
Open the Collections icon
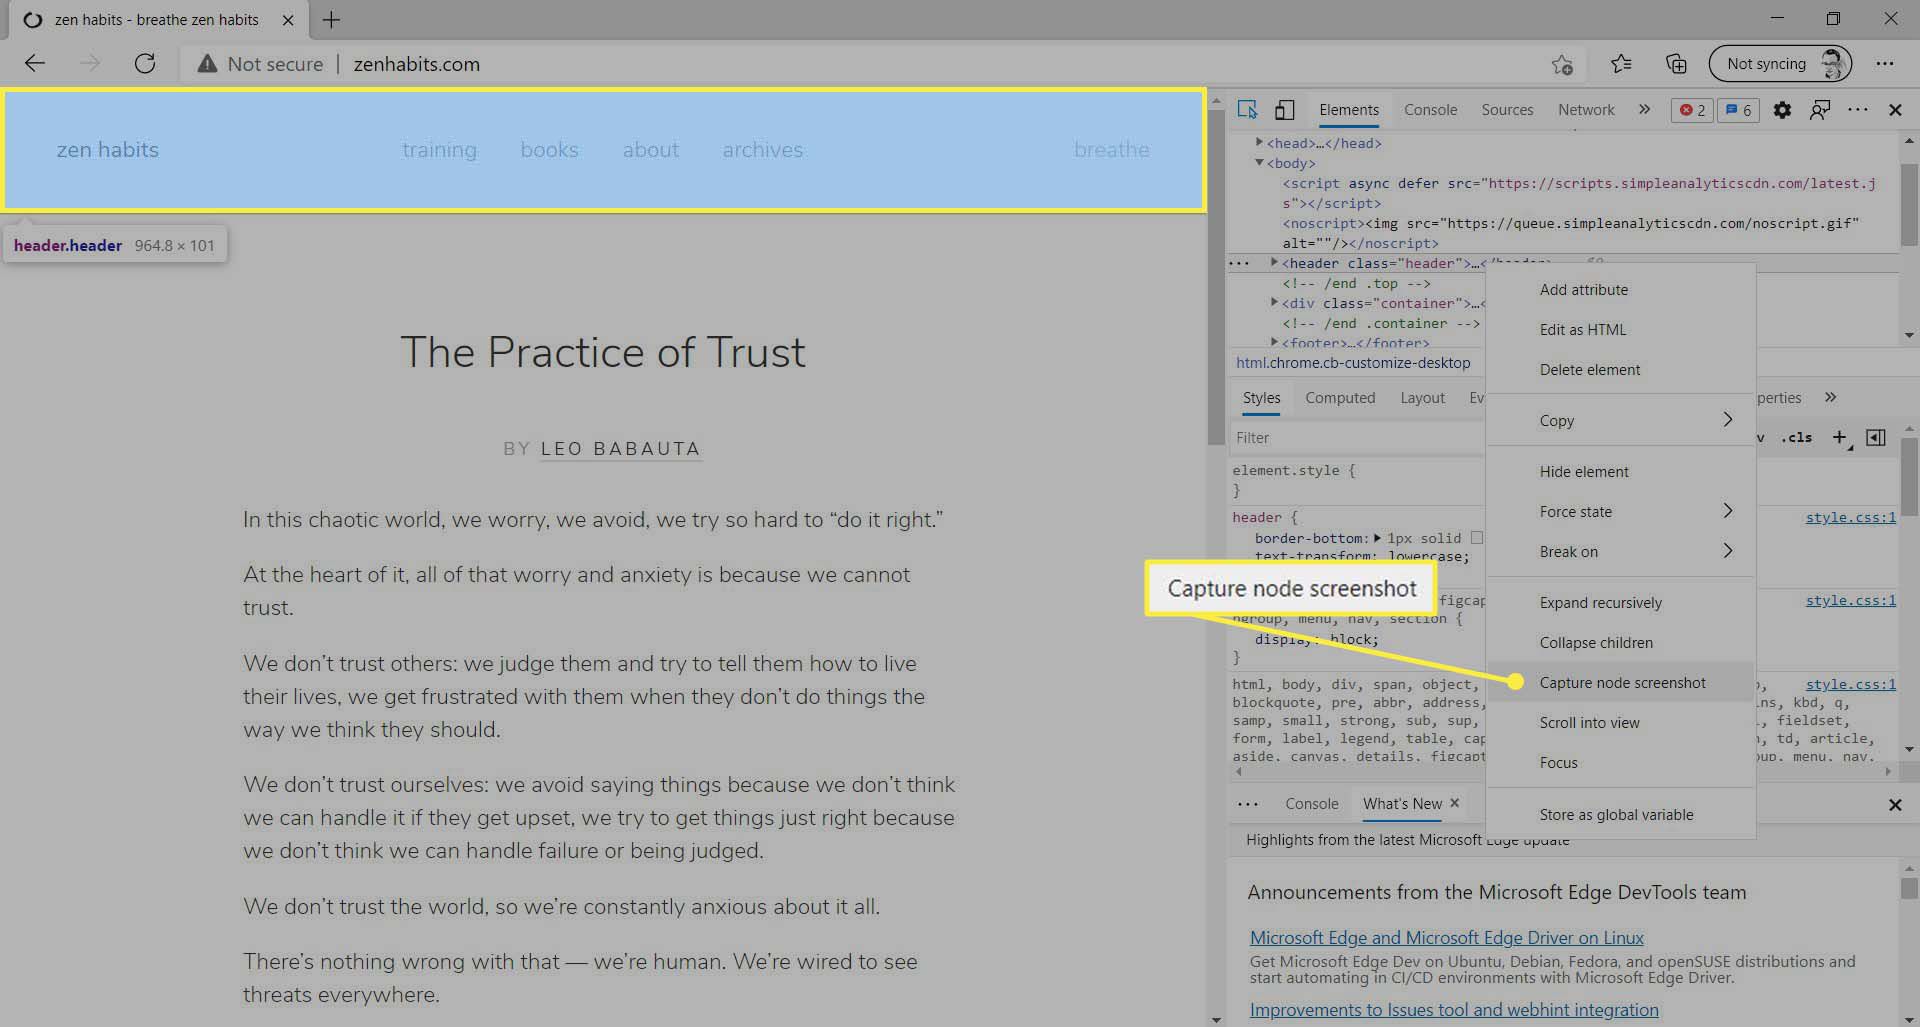pos(1676,64)
